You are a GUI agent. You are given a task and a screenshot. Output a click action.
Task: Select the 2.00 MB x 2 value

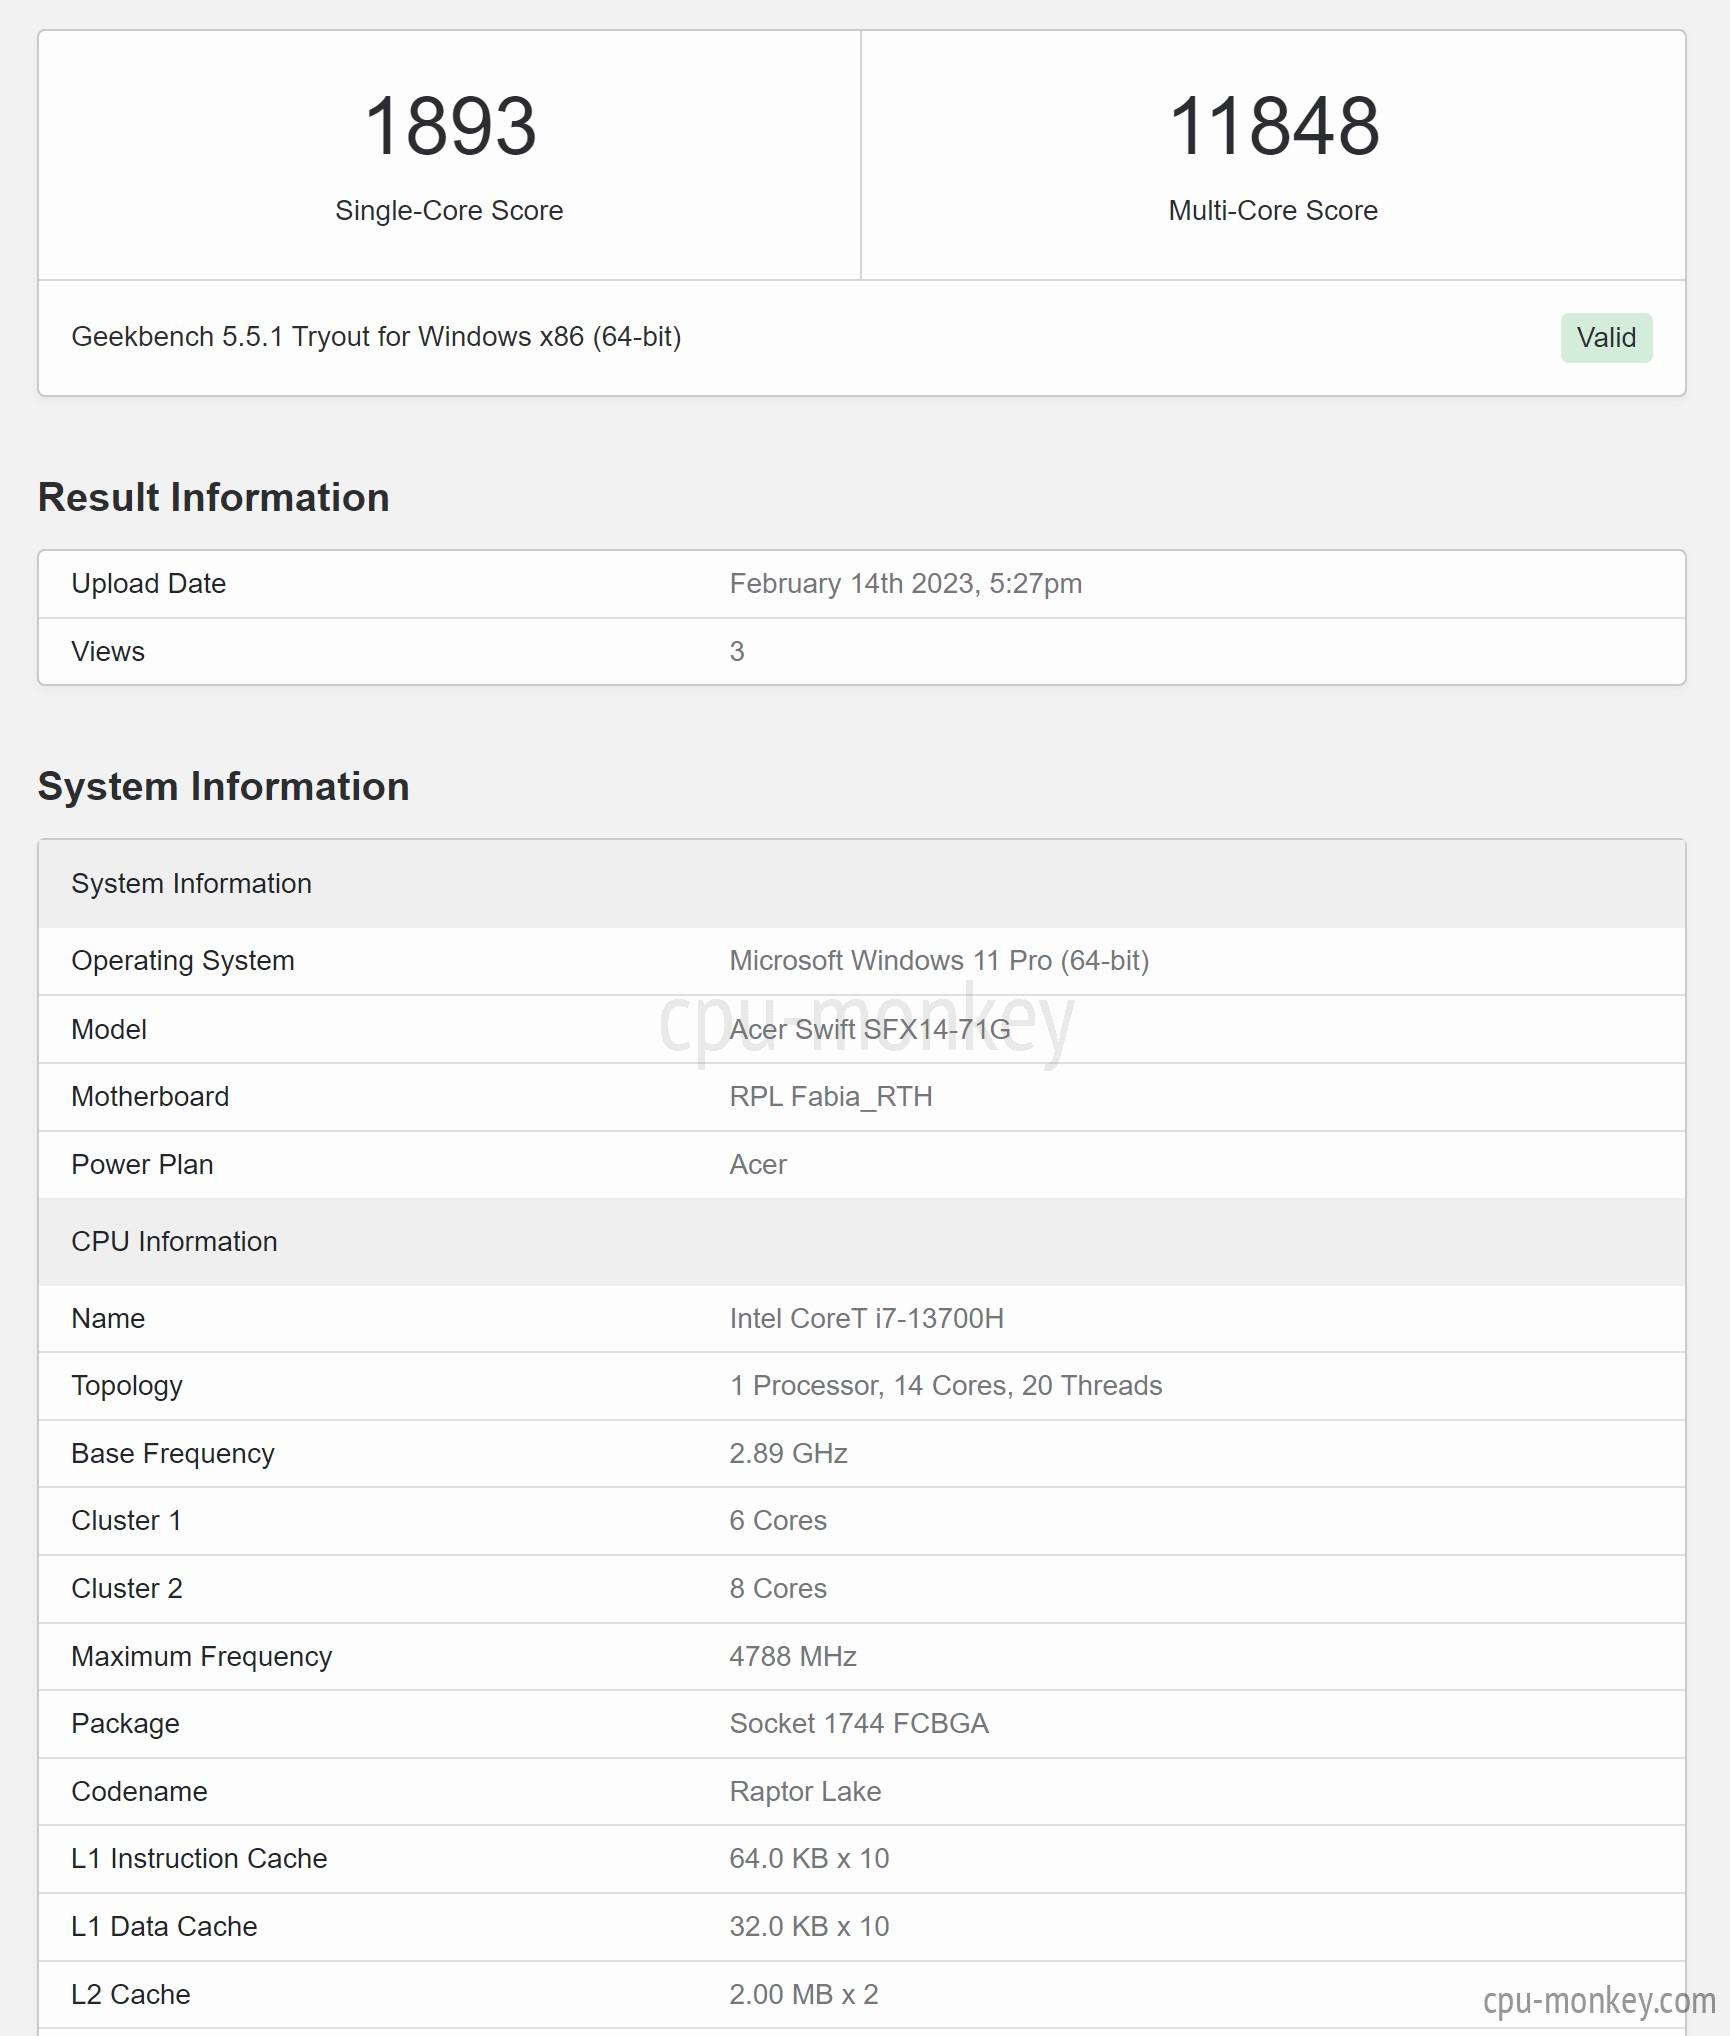click(804, 1995)
